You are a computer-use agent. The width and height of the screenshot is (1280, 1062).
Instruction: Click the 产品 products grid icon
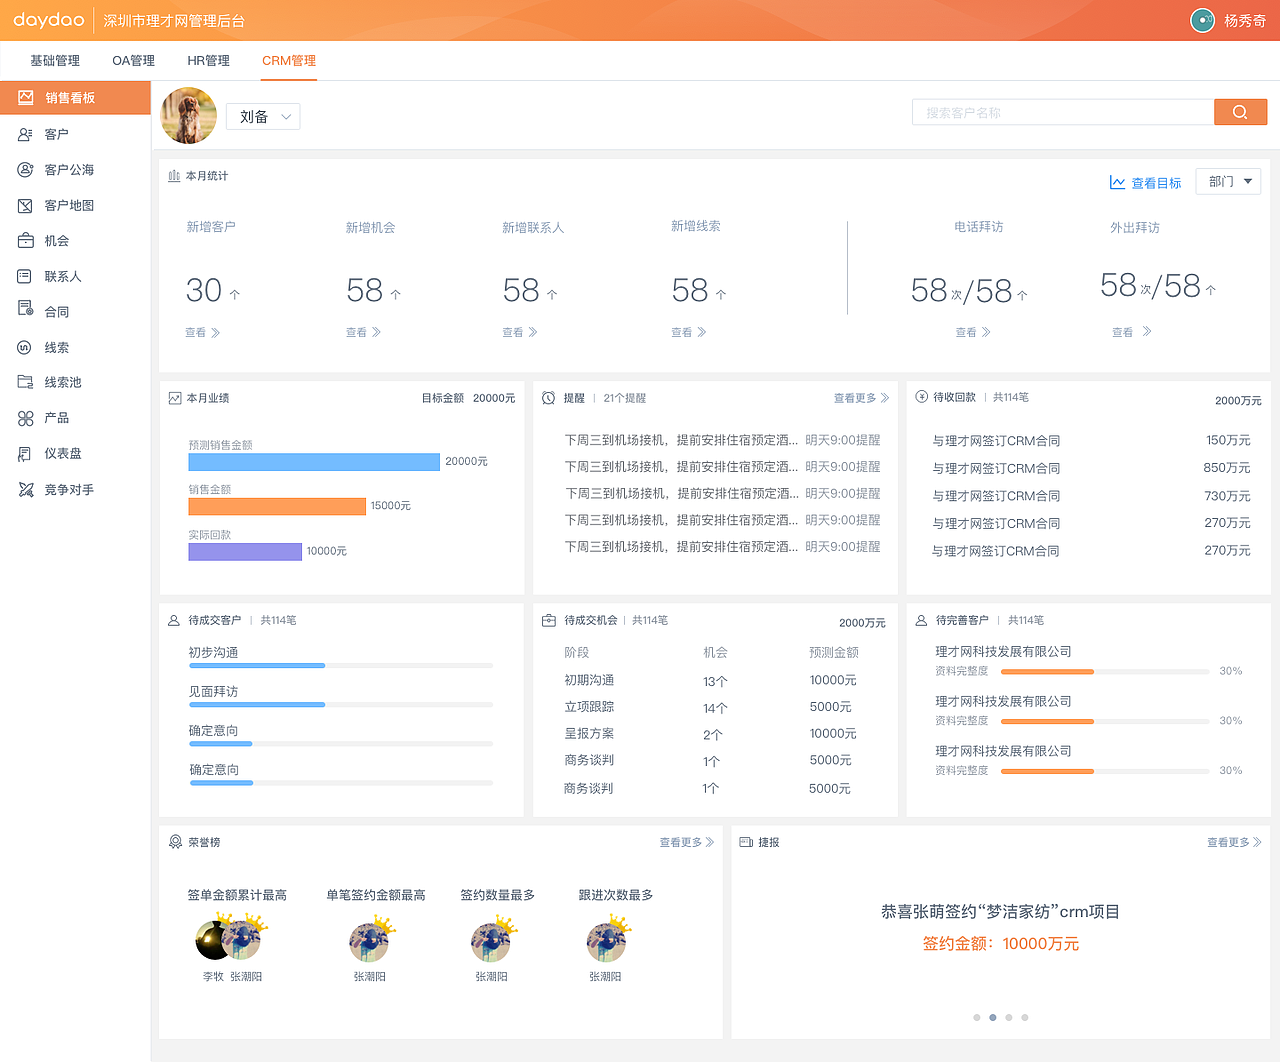(26, 418)
